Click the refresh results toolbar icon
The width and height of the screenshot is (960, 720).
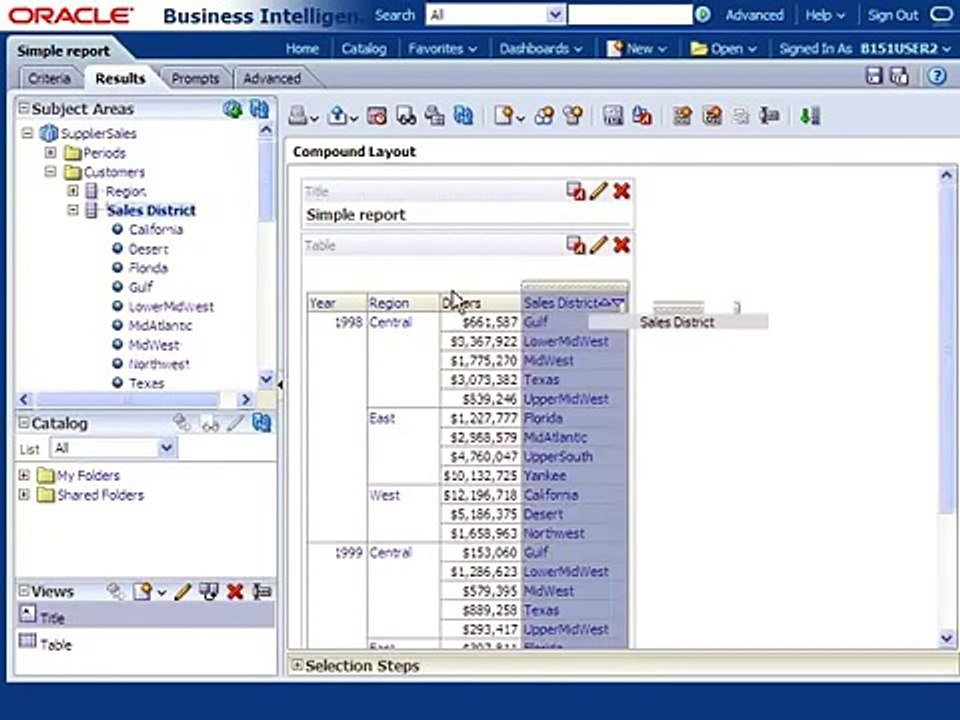point(463,115)
